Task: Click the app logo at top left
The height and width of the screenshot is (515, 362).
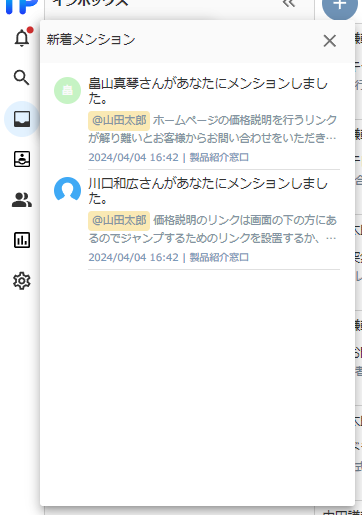Action: tap(22, 7)
